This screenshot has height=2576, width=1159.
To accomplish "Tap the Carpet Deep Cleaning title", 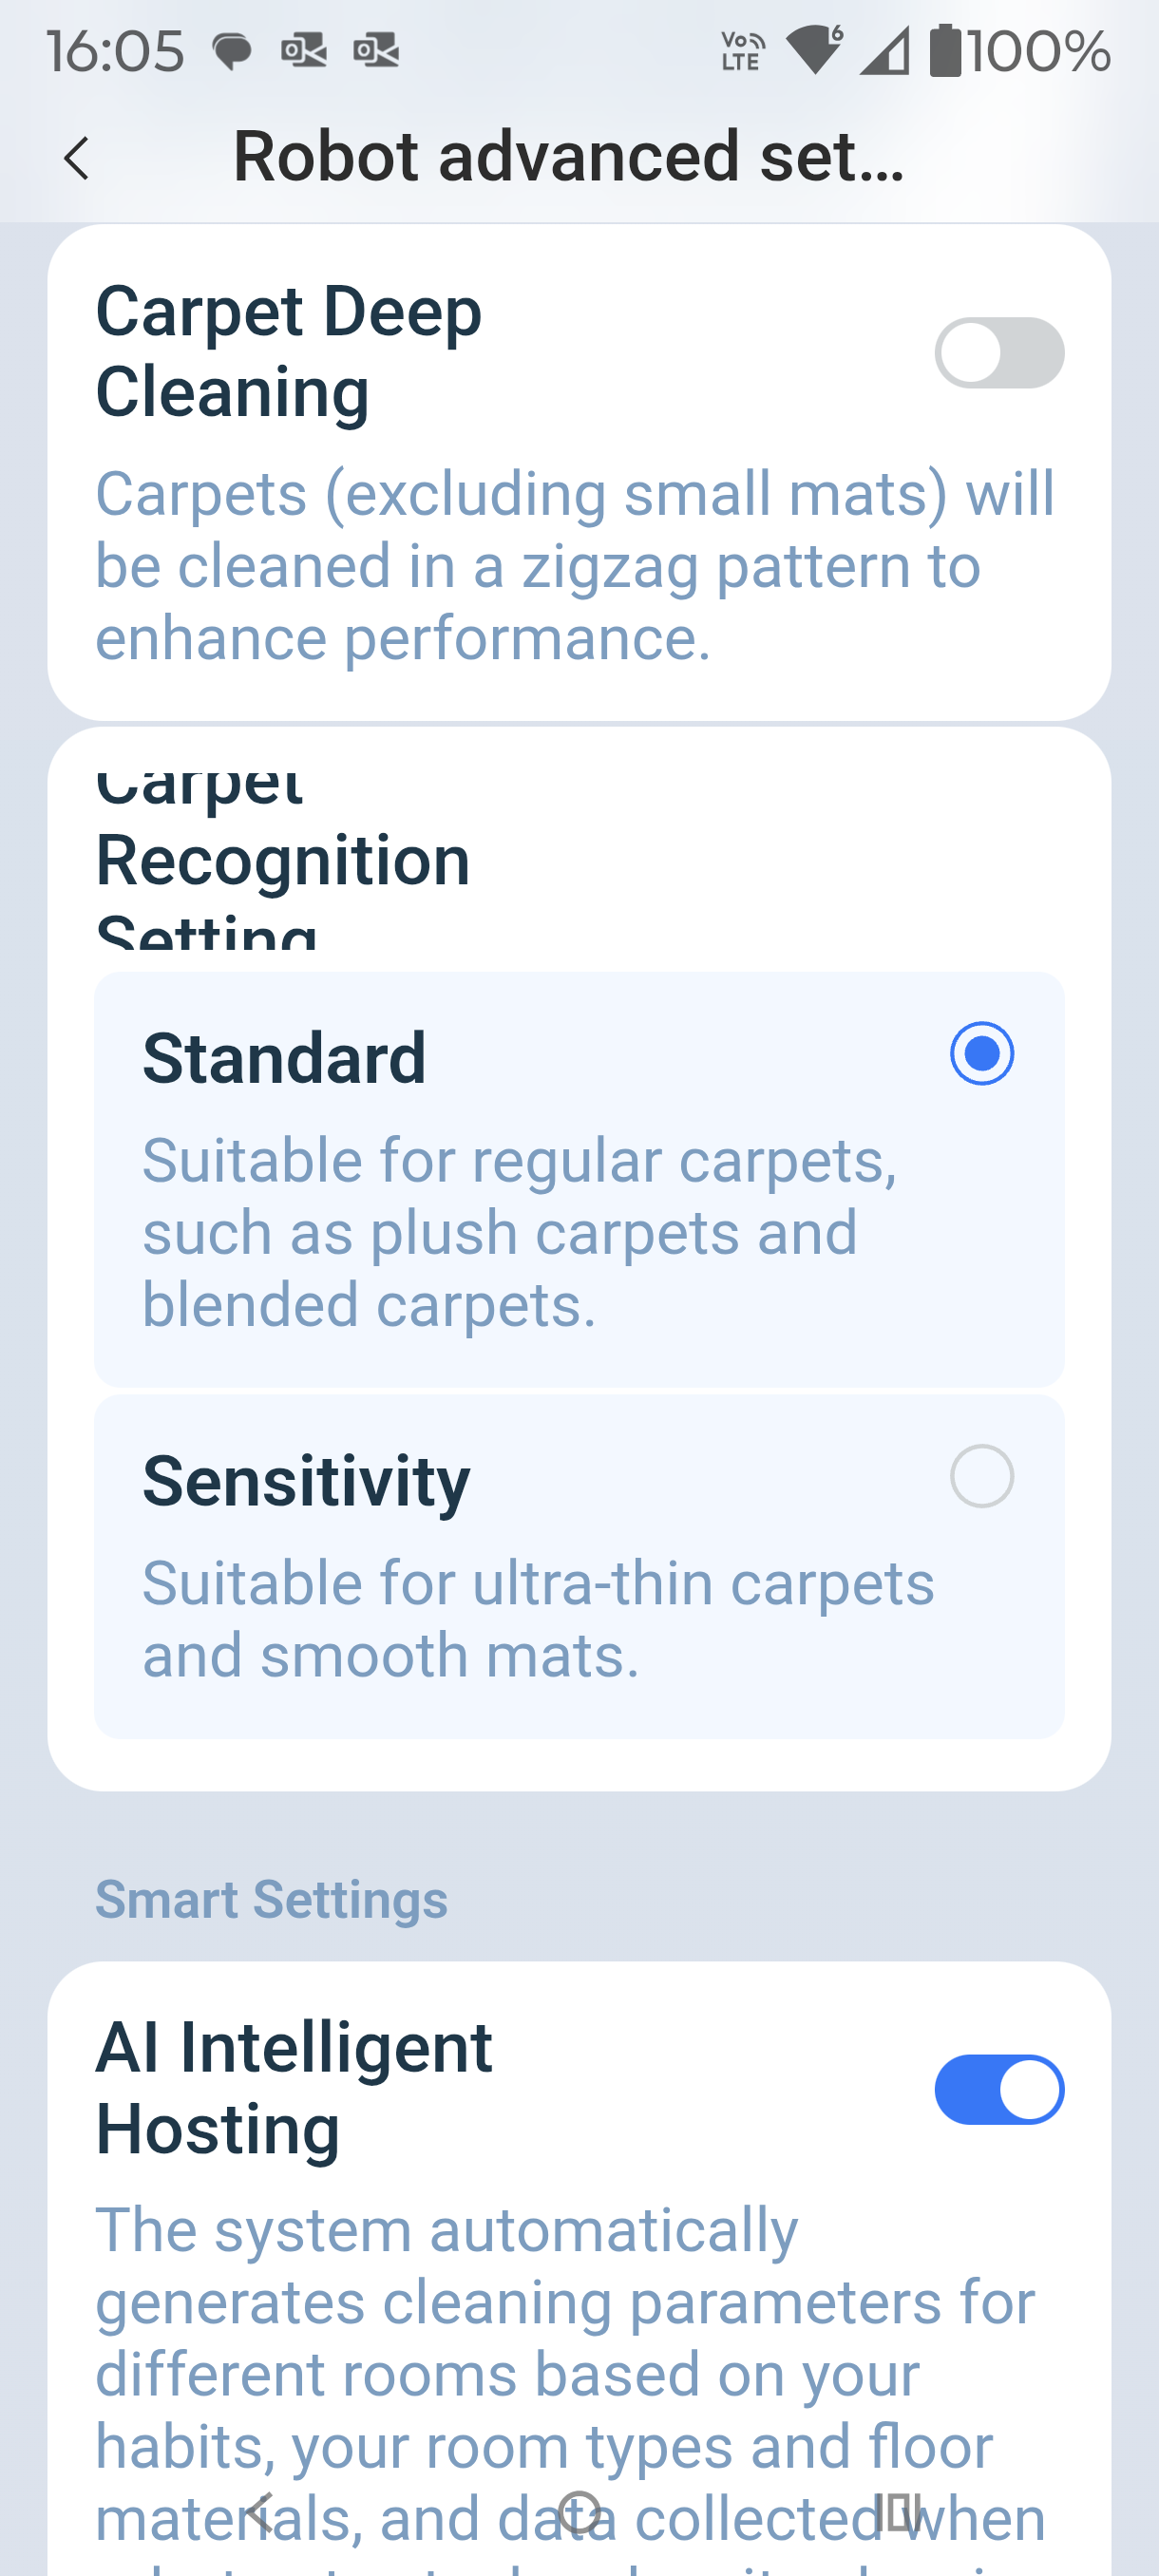I will pyautogui.click(x=288, y=351).
